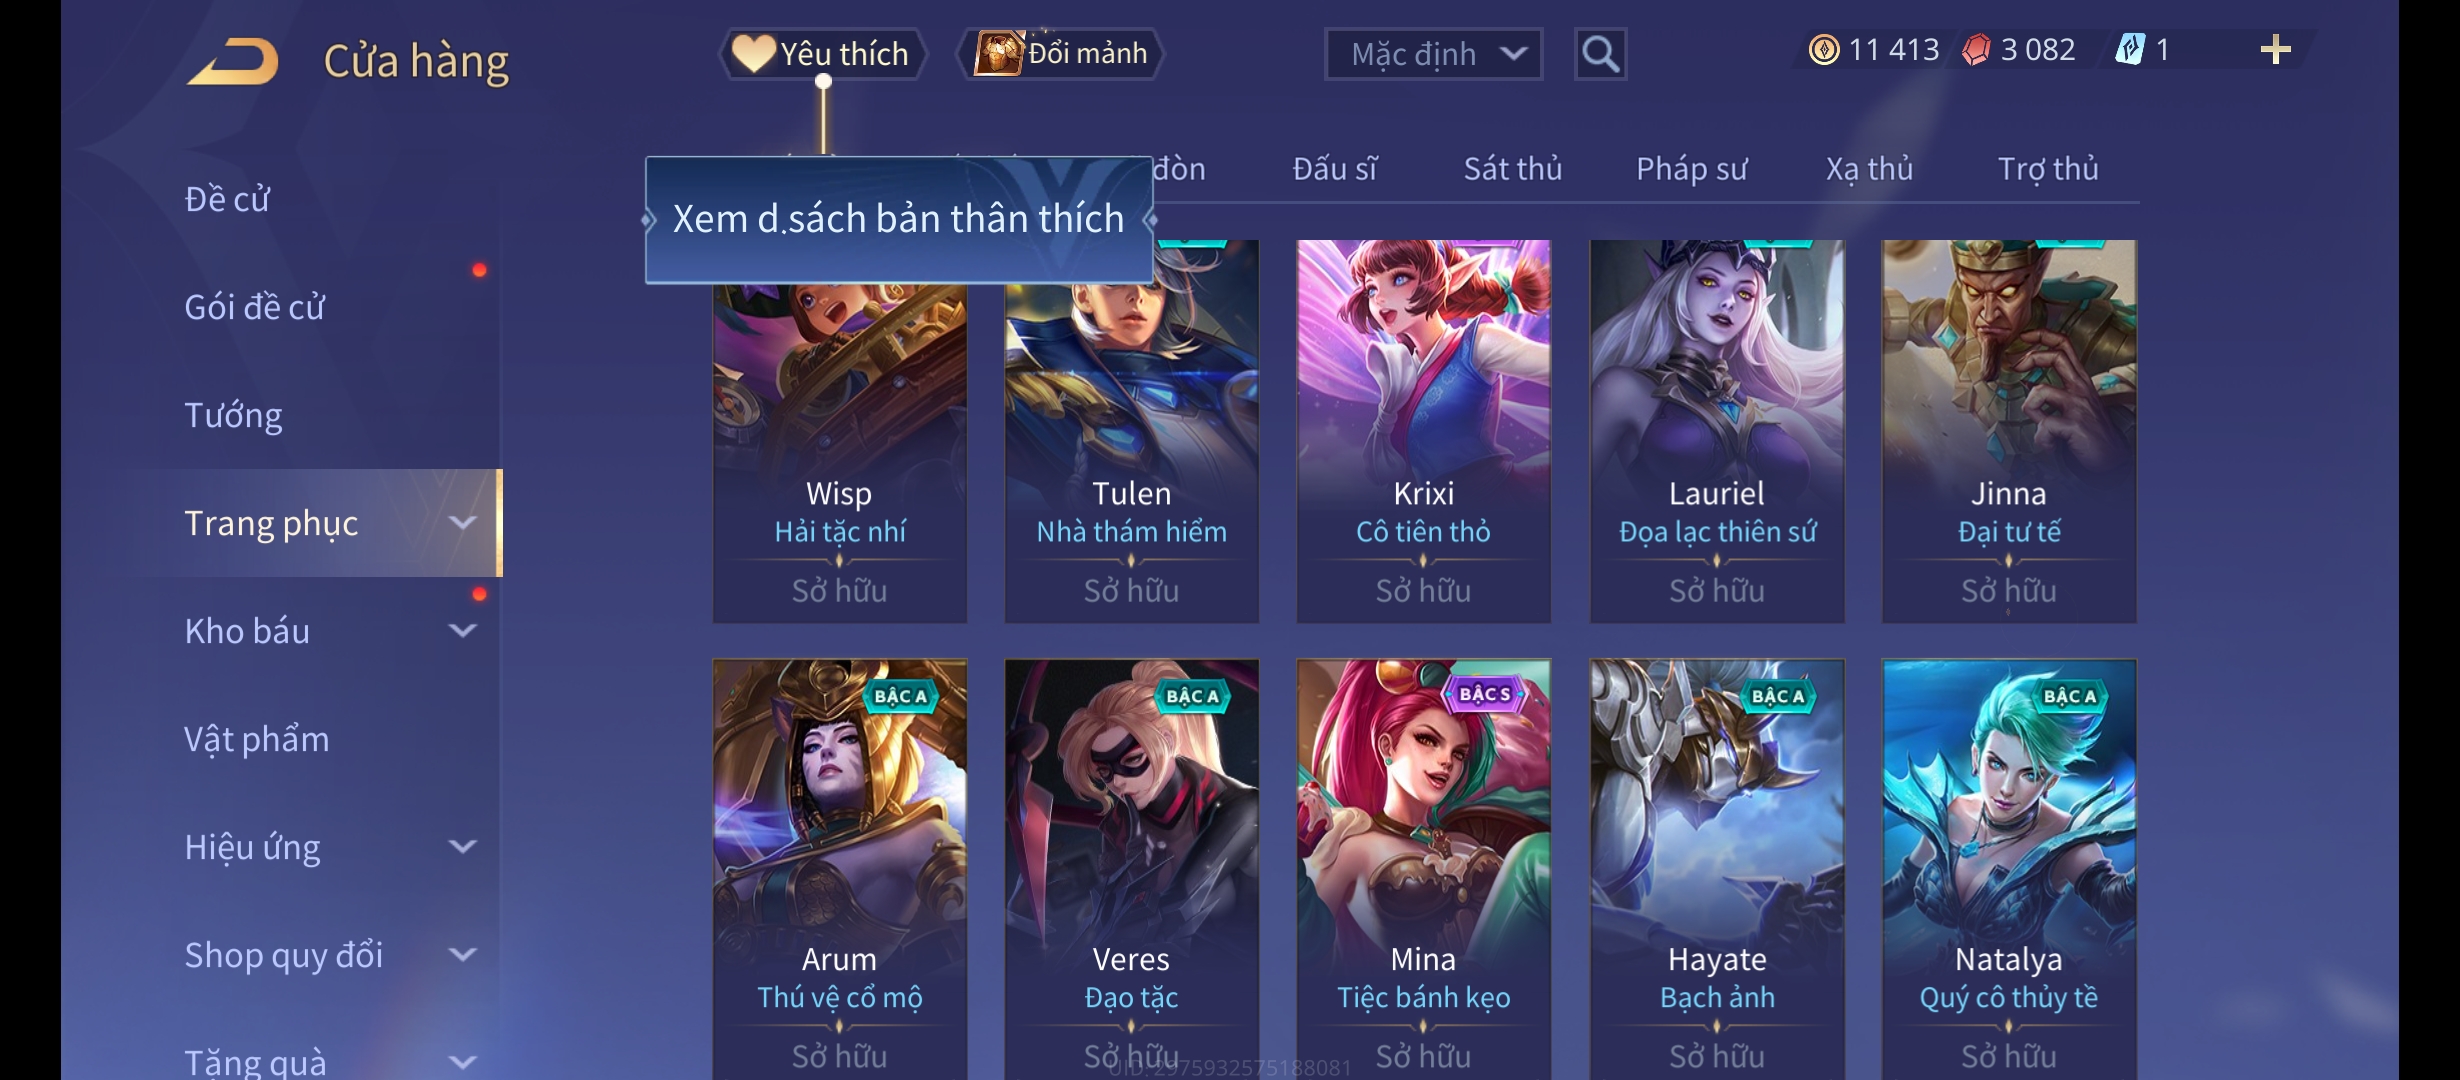Open the Mặc định sort dropdown
The width and height of the screenshot is (2460, 1080).
1433,54
